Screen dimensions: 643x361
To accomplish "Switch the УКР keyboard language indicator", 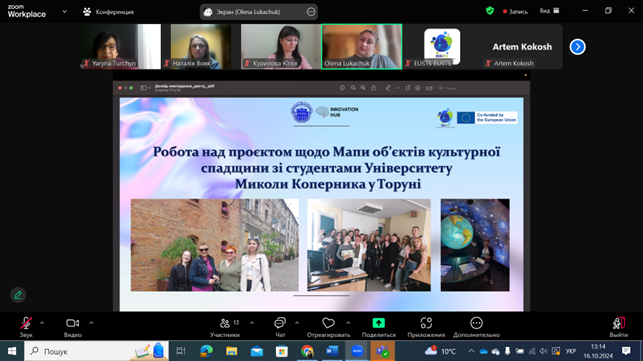I will [570, 351].
